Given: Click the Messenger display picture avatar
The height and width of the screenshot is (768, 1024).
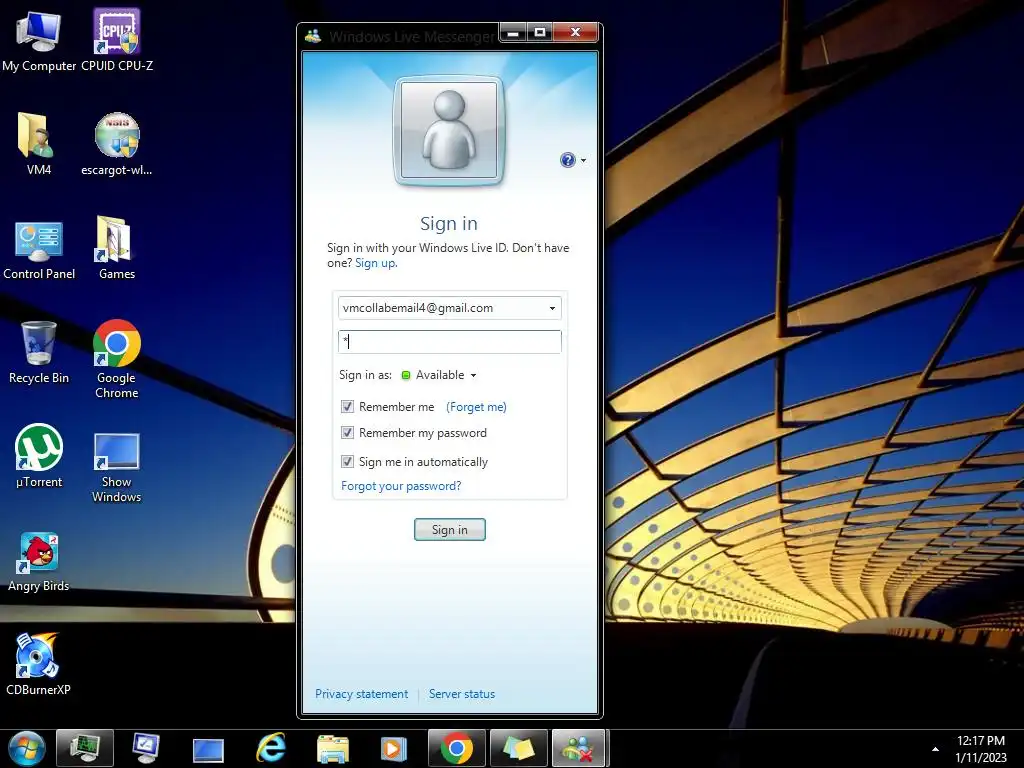Looking at the screenshot, I should click(449, 130).
